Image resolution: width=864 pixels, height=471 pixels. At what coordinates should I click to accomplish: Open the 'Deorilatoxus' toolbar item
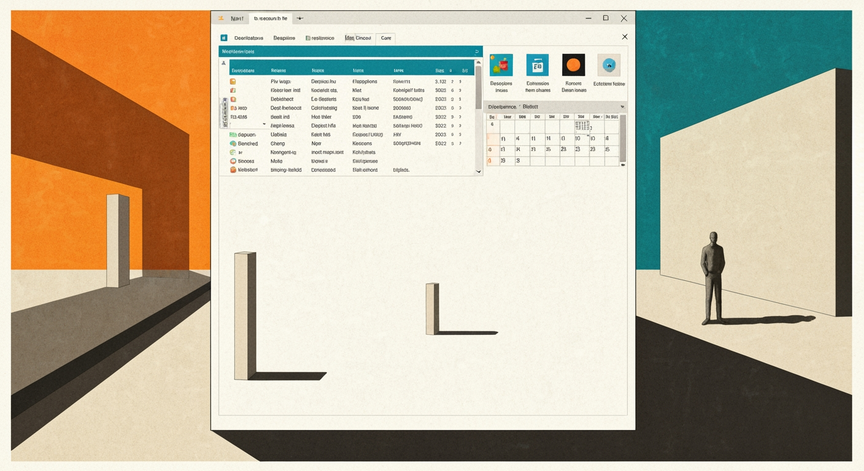click(249, 38)
